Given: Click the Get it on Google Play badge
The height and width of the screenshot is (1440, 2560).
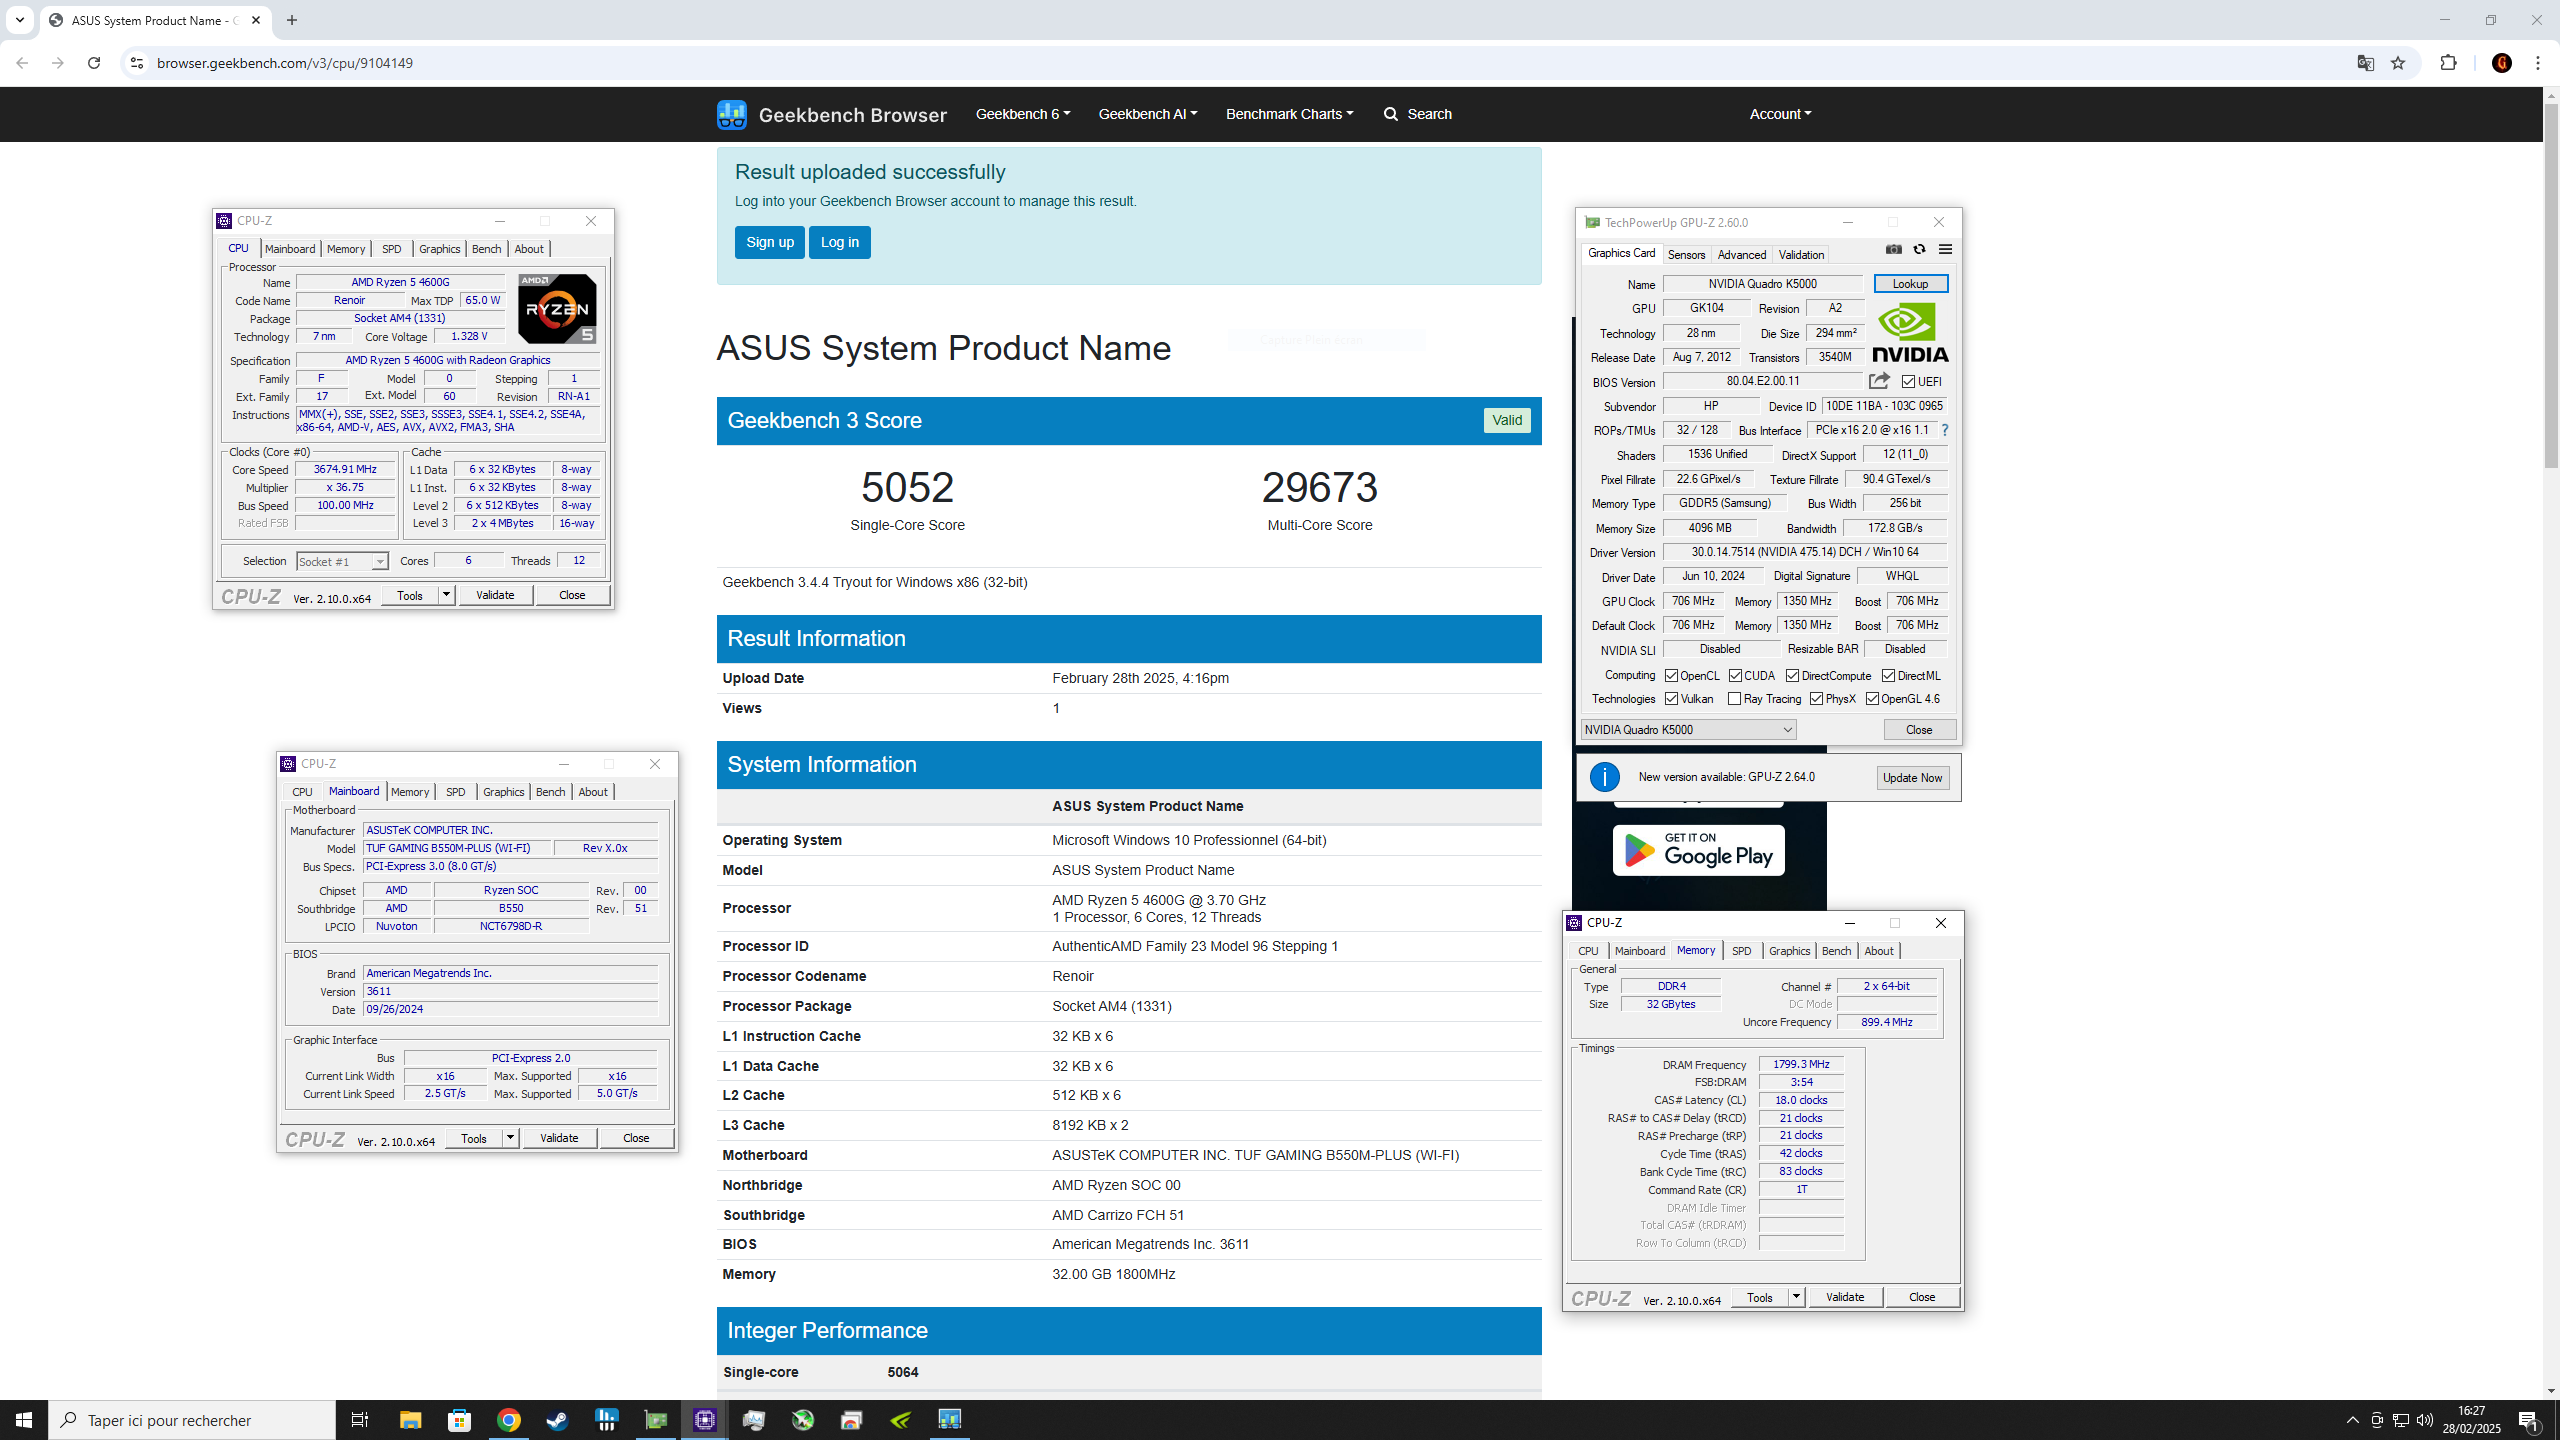Looking at the screenshot, I should pos(1698,850).
